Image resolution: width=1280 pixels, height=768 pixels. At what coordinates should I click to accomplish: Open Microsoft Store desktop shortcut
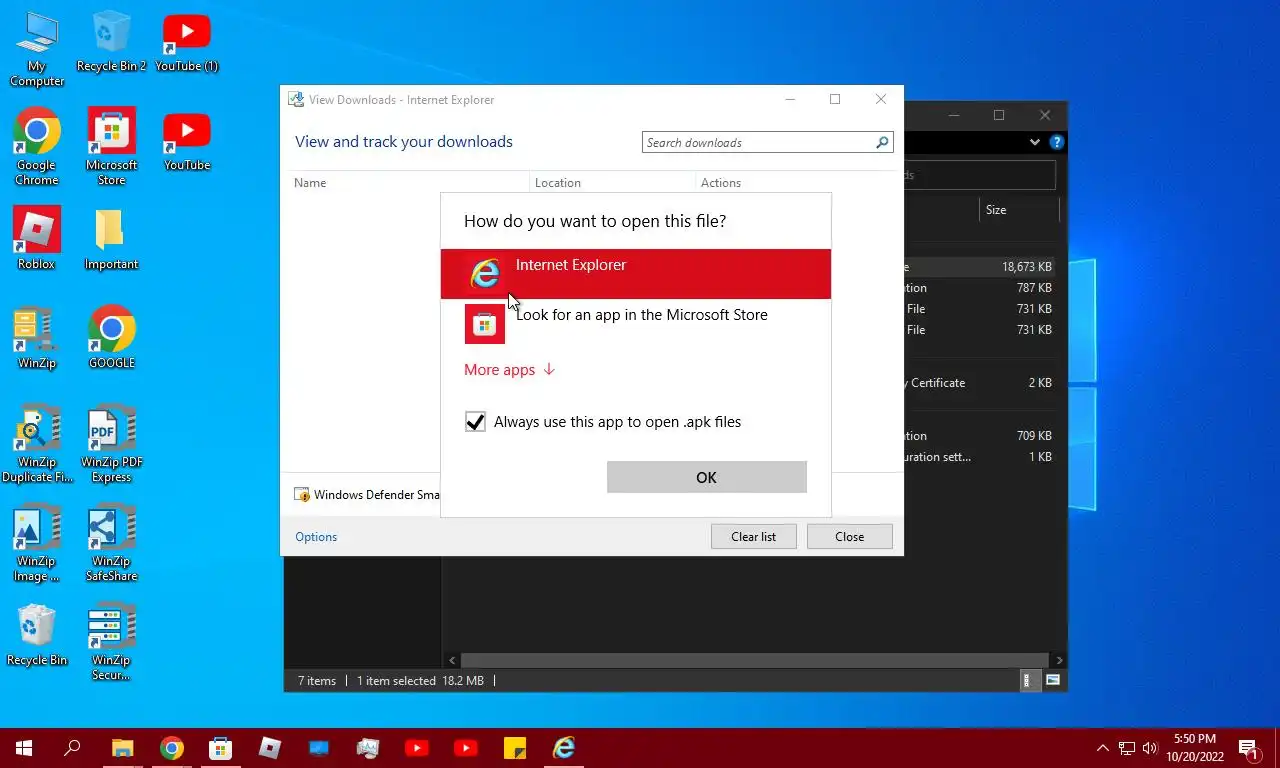[111, 147]
